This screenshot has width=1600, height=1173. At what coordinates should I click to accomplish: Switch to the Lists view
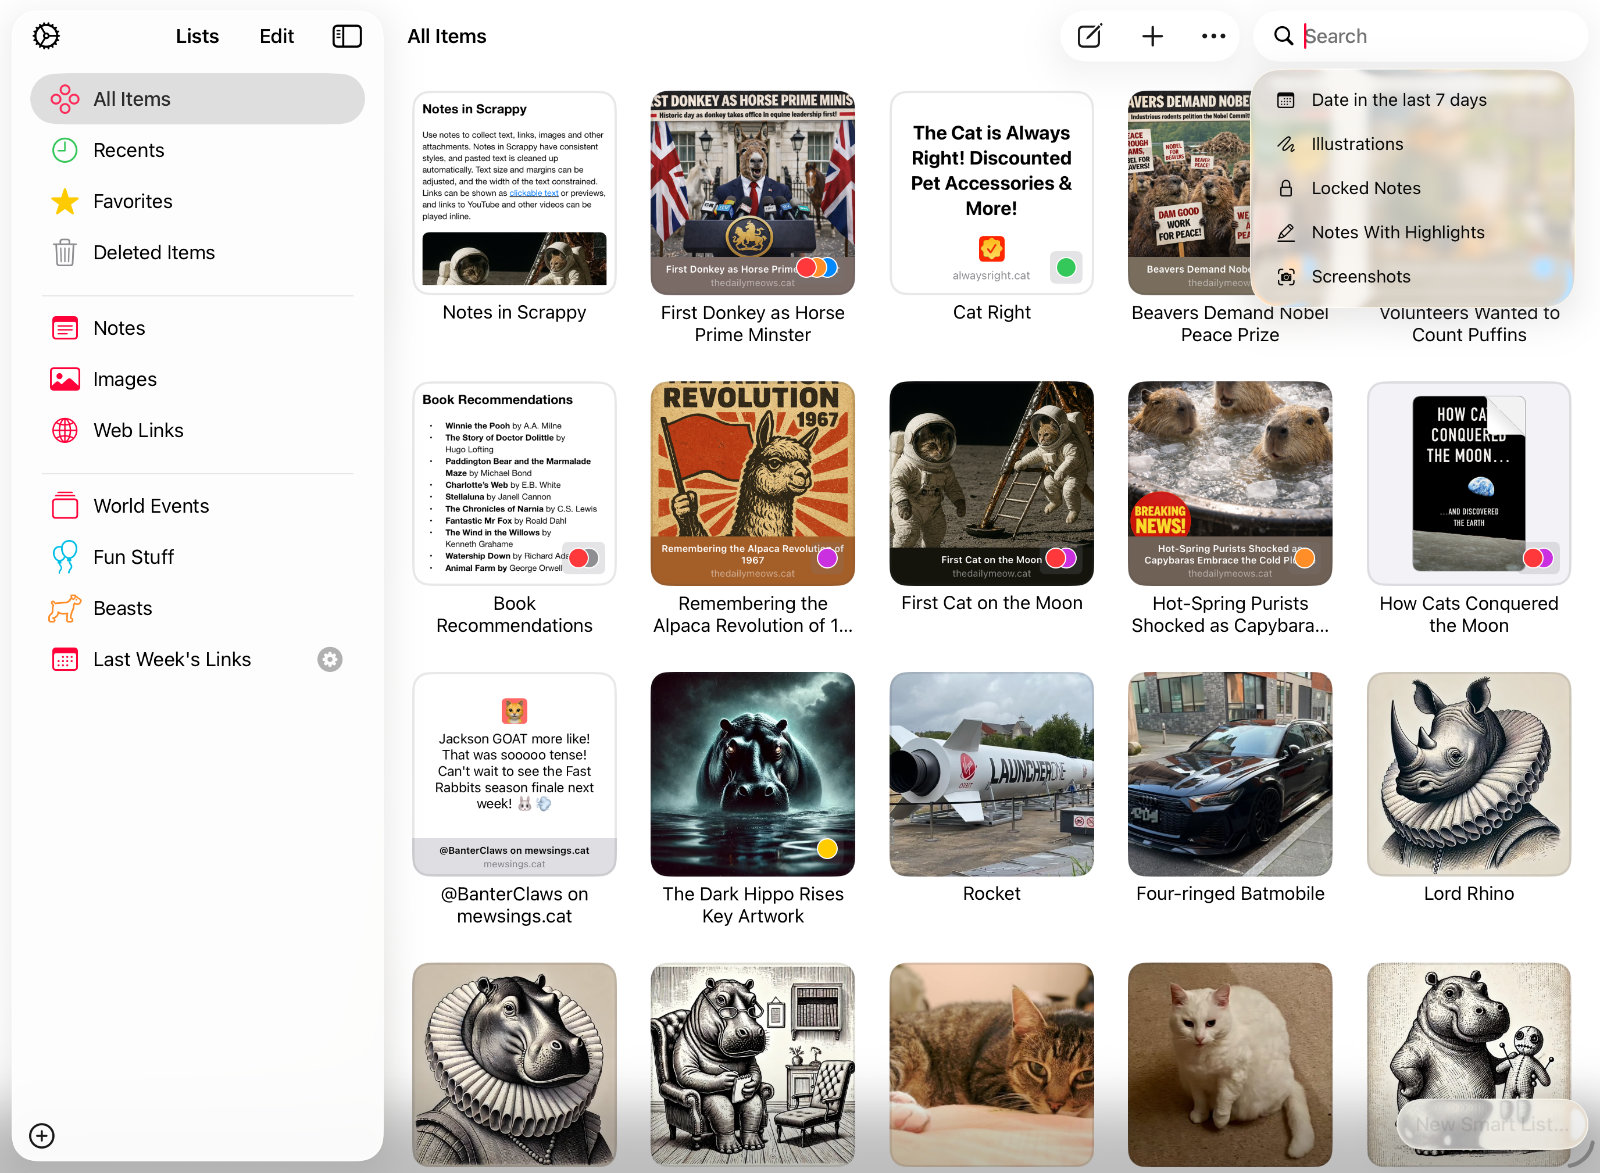196,35
